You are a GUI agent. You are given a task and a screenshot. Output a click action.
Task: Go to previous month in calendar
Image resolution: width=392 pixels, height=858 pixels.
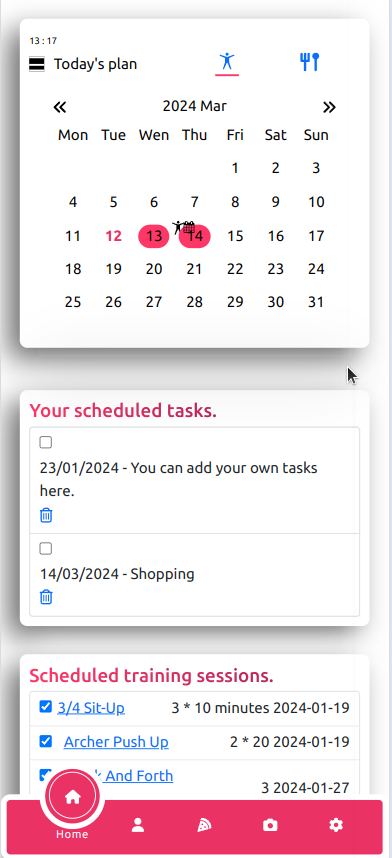[60, 107]
